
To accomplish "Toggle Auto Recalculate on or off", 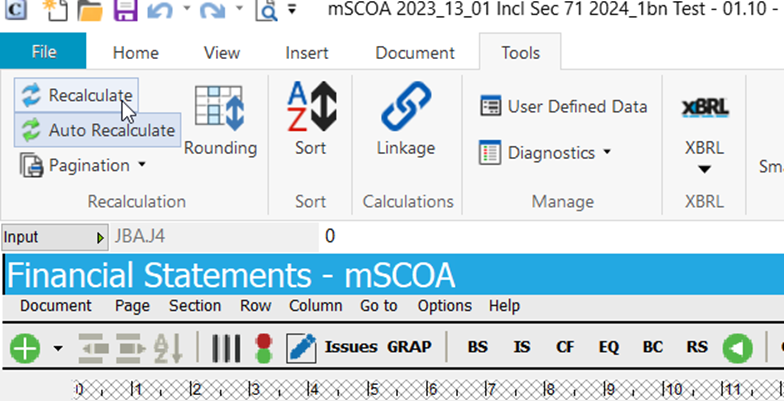I will (x=98, y=130).
